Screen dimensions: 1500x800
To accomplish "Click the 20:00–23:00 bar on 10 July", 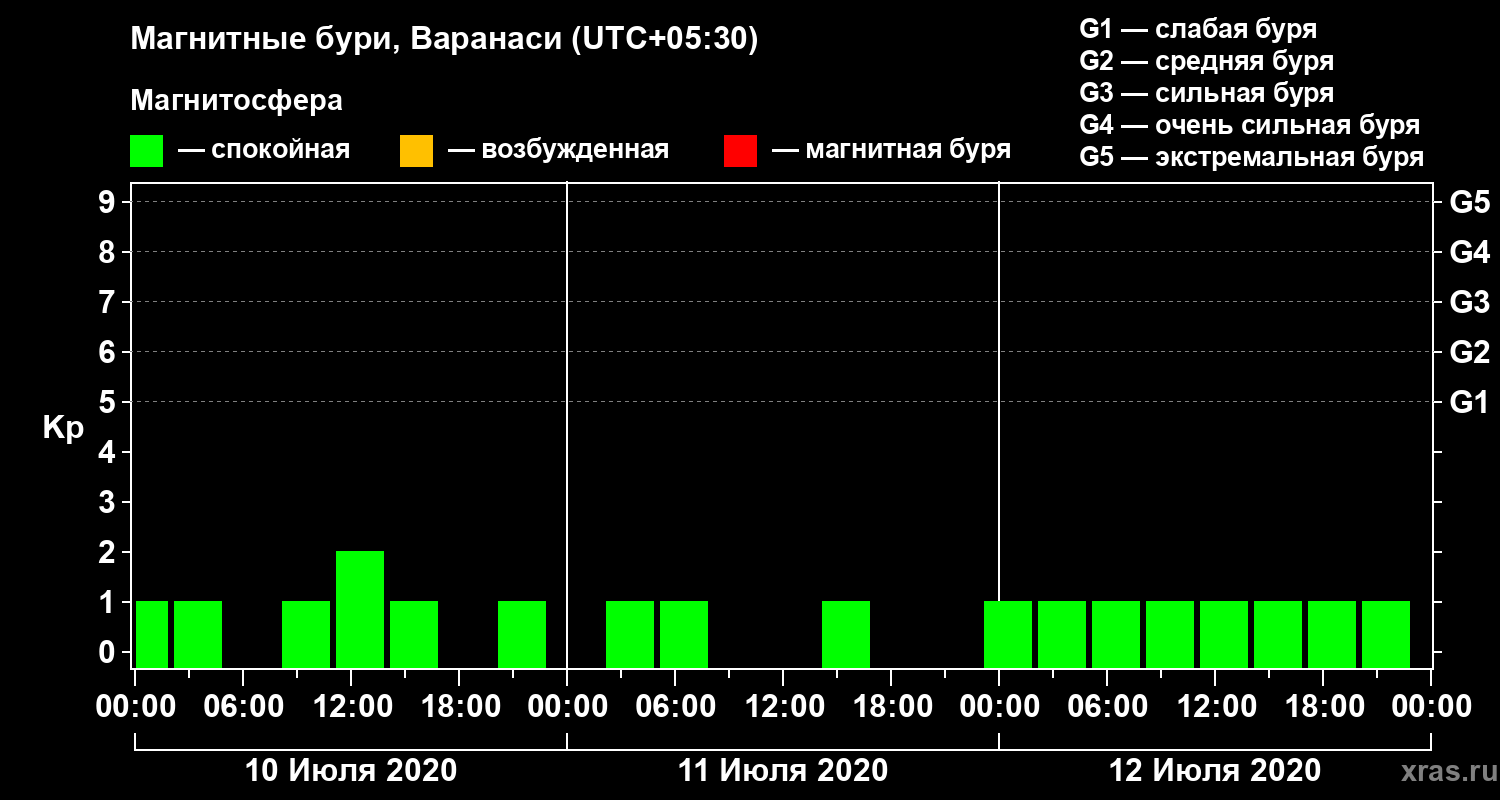I will (522, 634).
